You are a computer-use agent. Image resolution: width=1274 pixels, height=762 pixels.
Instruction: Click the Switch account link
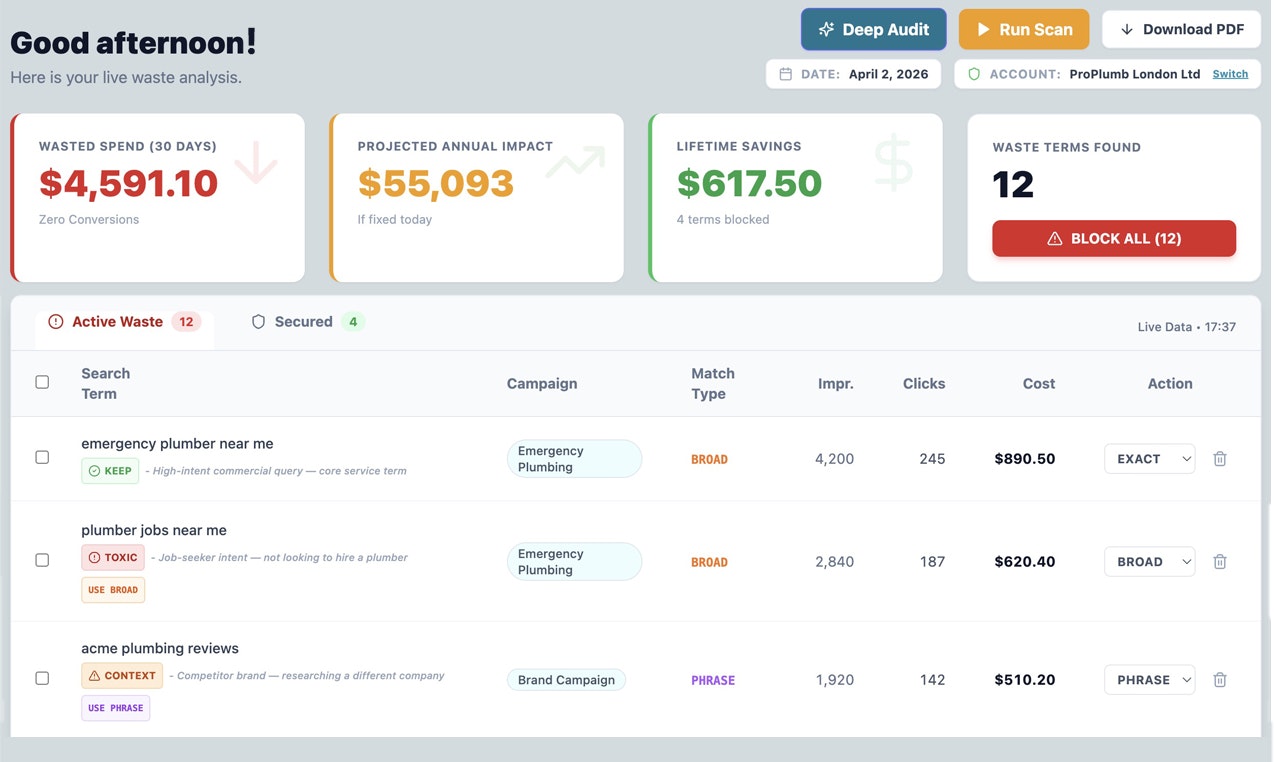click(x=1230, y=74)
